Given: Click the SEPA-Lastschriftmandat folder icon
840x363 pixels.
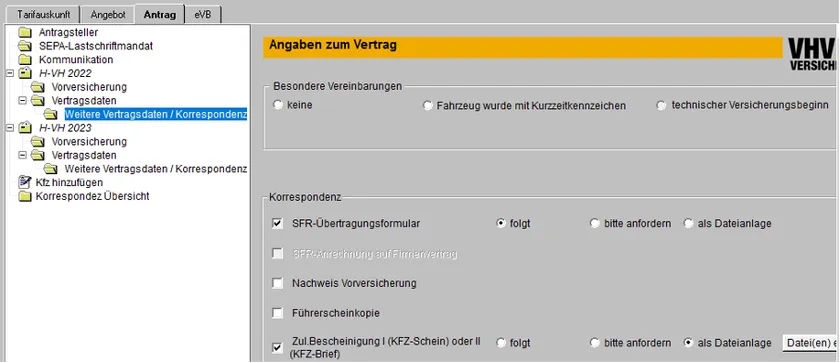Looking at the screenshot, I should tap(25, 46).
